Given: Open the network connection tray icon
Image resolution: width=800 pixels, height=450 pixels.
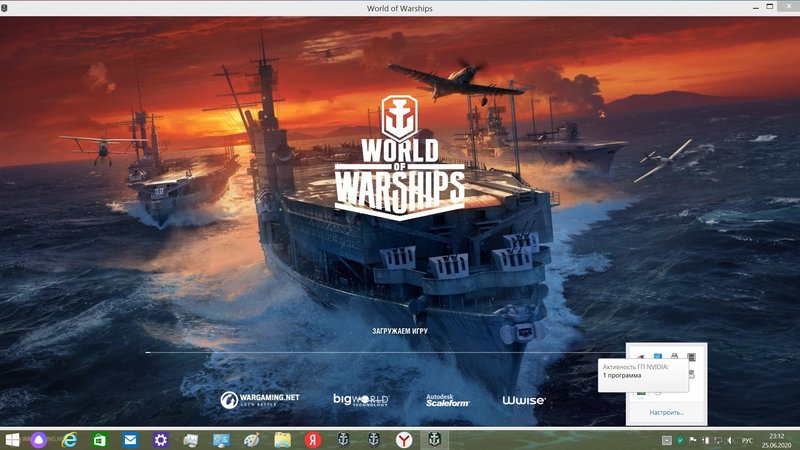Looking at the screenshot, I should [x=718, y=440].
